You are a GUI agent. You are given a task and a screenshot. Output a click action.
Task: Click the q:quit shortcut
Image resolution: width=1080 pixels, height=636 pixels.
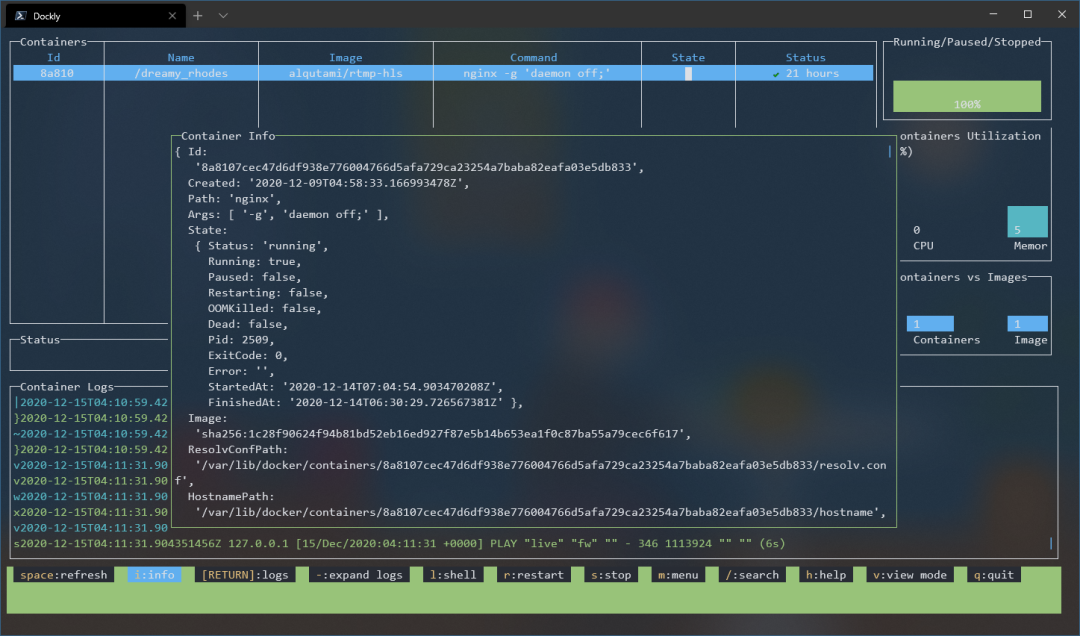(x=994, y=575)
